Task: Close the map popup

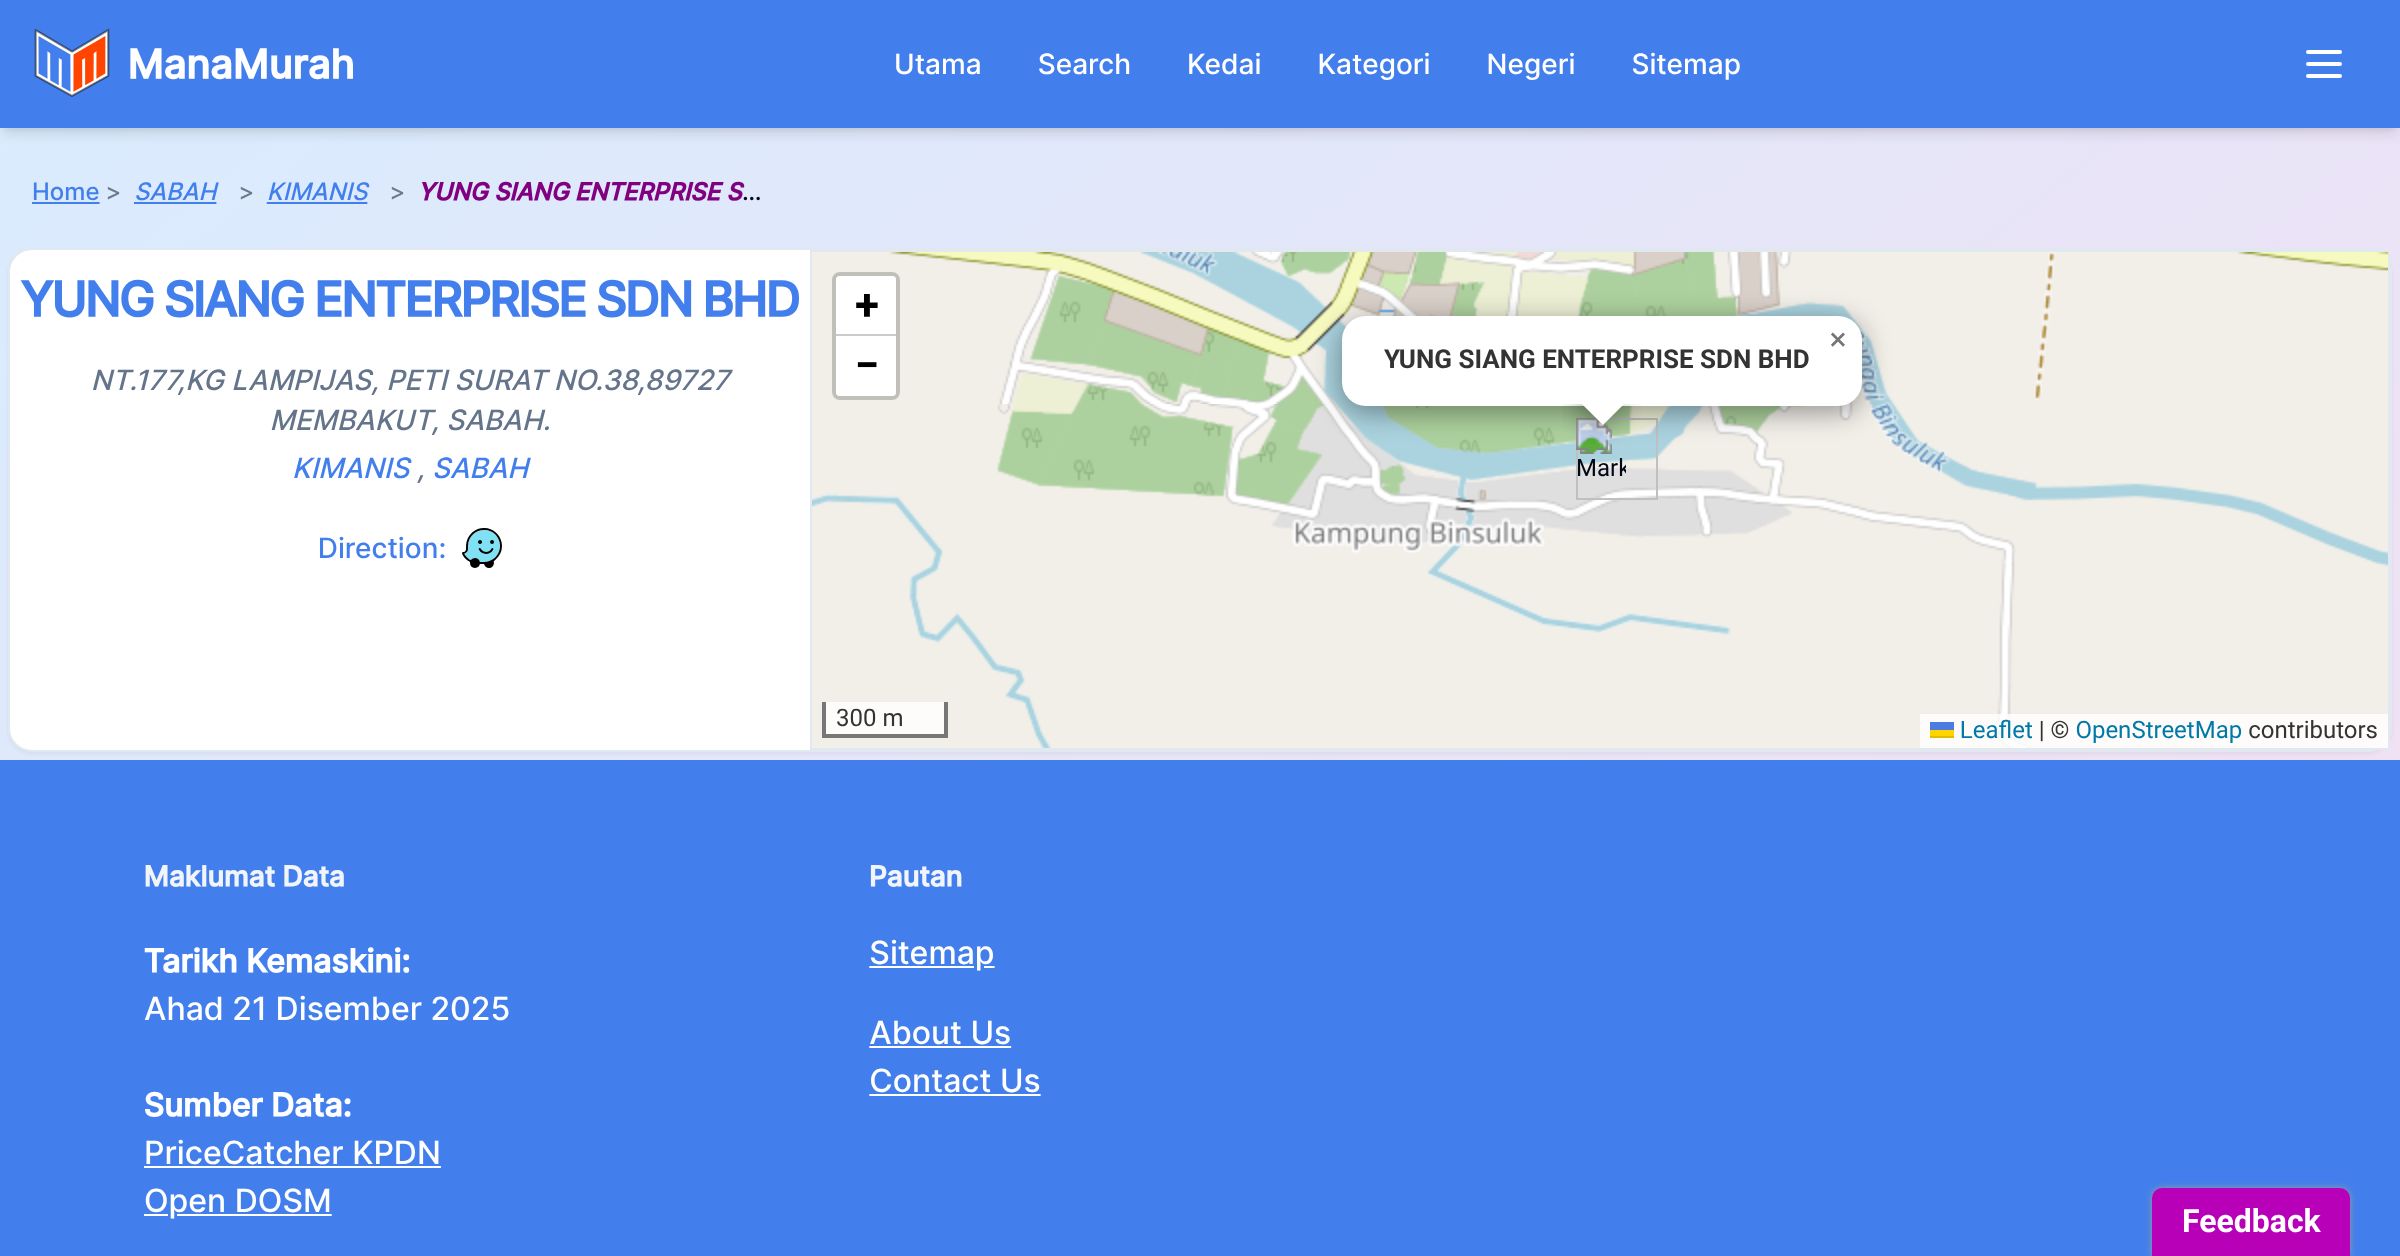Action: [x=1837, y=340]
